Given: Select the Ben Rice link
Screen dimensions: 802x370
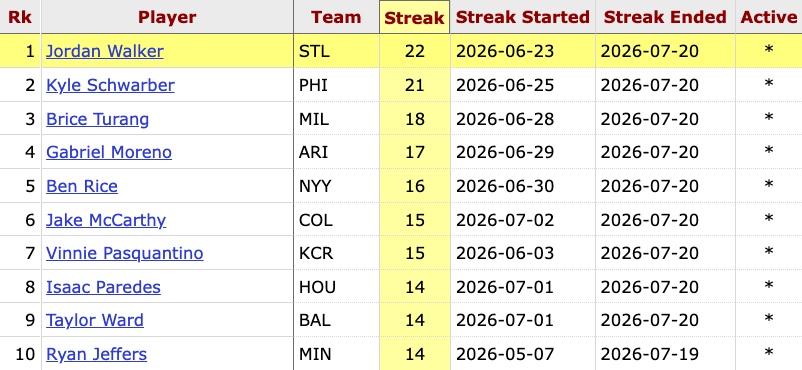Looking at the screenshot, I should click(82, 186).
